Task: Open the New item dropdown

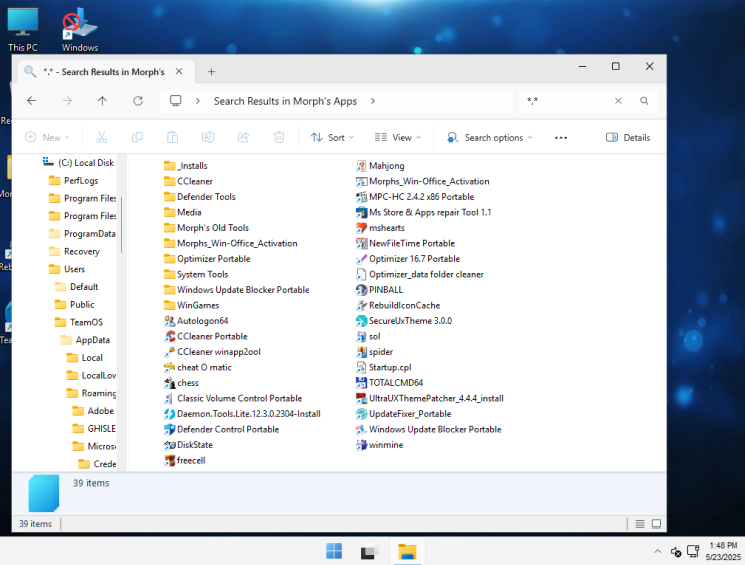Action: point(48,137)
